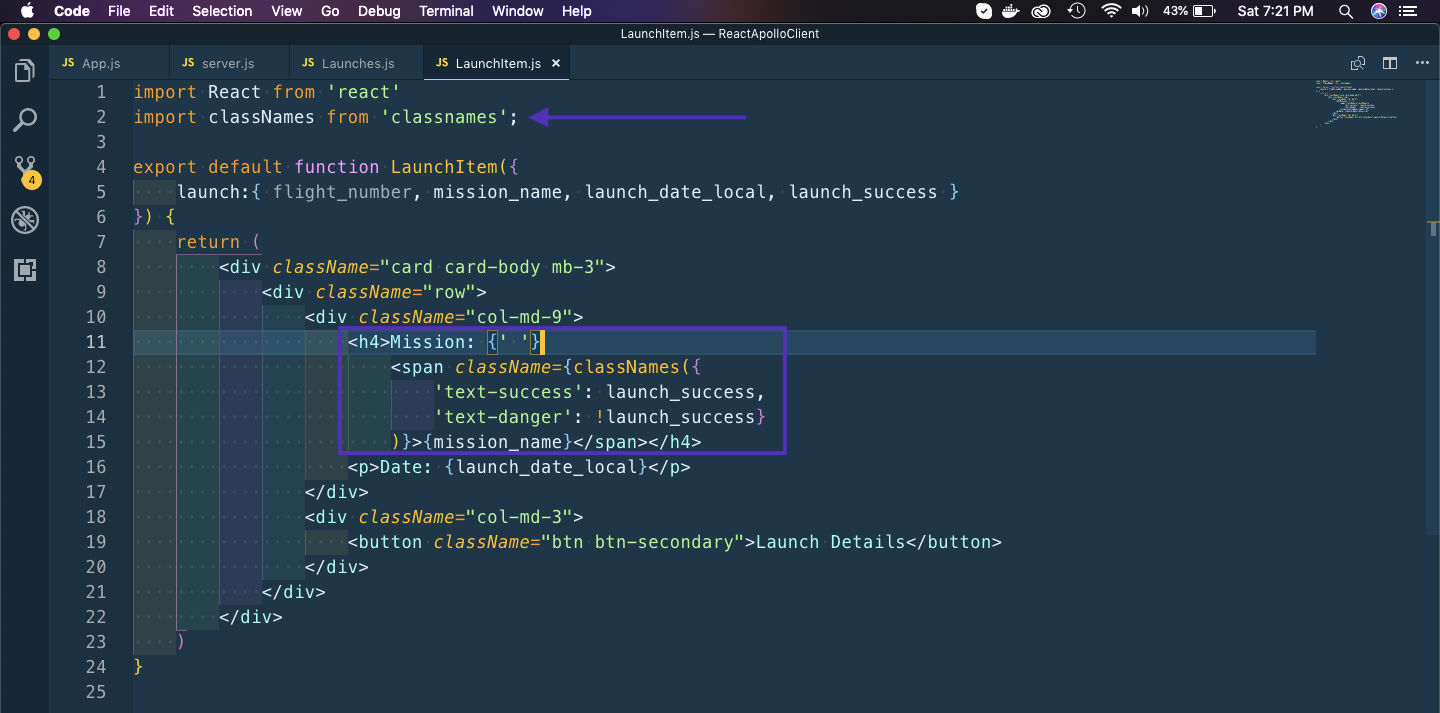The image size is (1440, 713).
Task: Open the Debug view in the activity bar
Action: (x=25, y=220)
